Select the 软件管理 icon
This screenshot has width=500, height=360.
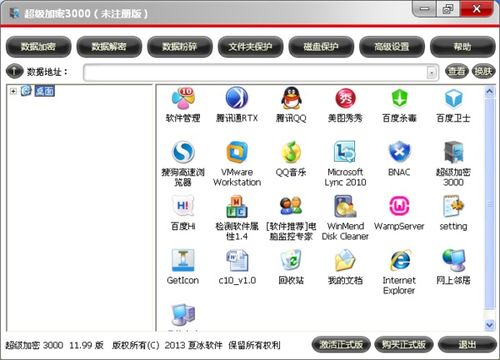[x=183, y=99]
